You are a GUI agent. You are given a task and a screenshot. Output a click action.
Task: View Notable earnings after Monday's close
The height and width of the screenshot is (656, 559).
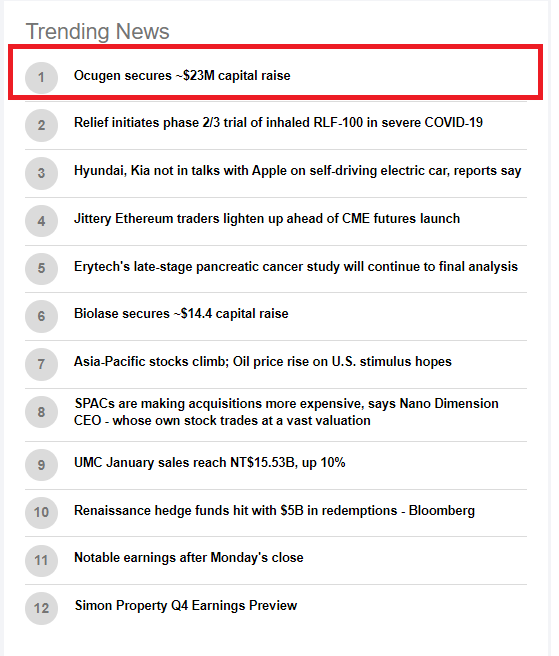tap(189, 558)
